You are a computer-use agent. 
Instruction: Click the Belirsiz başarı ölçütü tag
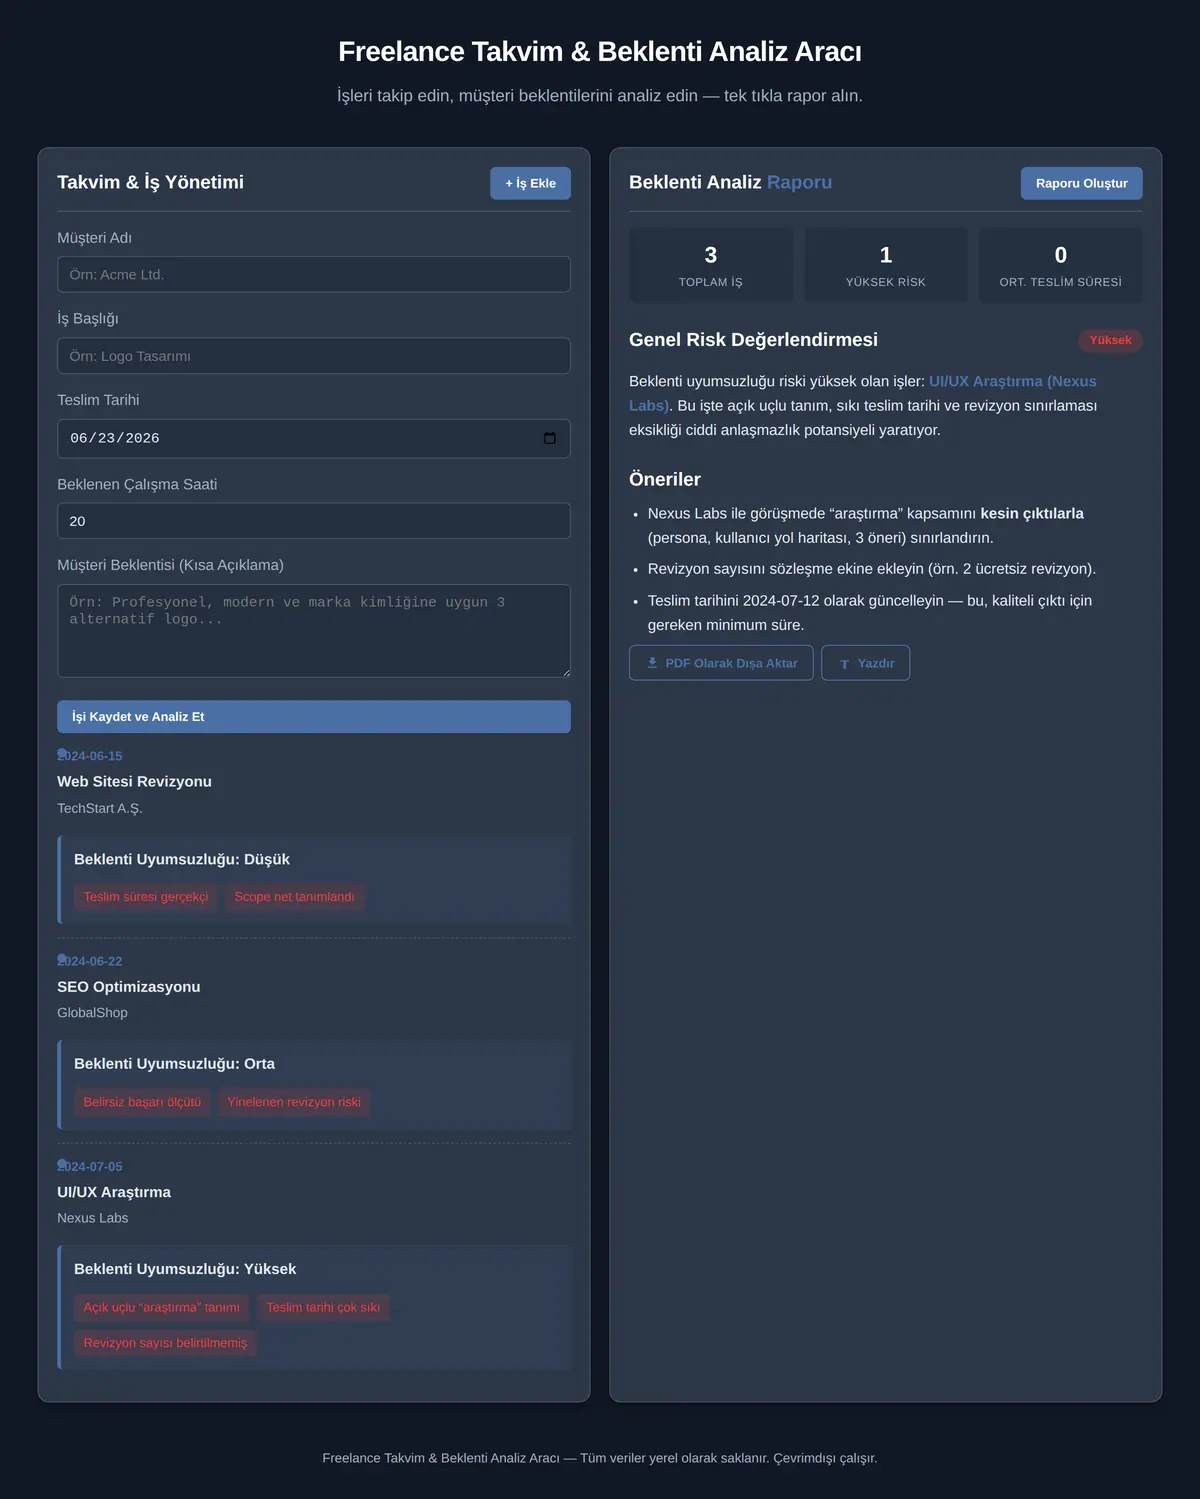142,1102
